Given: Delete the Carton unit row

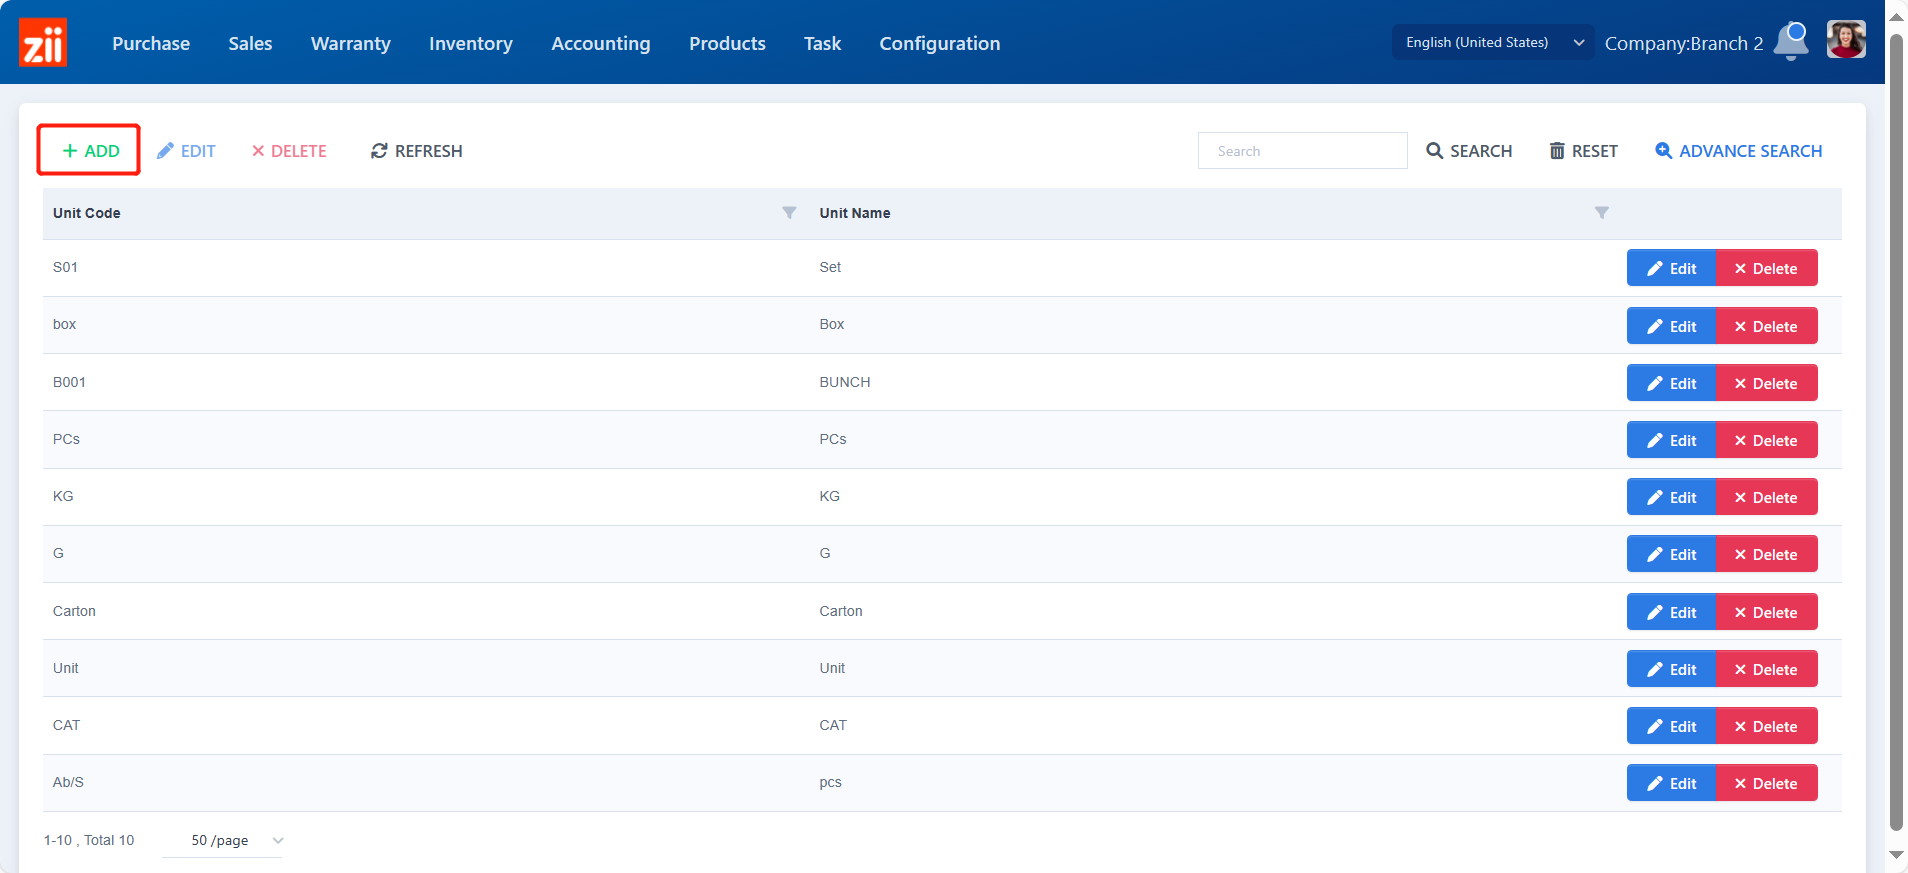Looking at the screenshot, I should point(1766,612).
